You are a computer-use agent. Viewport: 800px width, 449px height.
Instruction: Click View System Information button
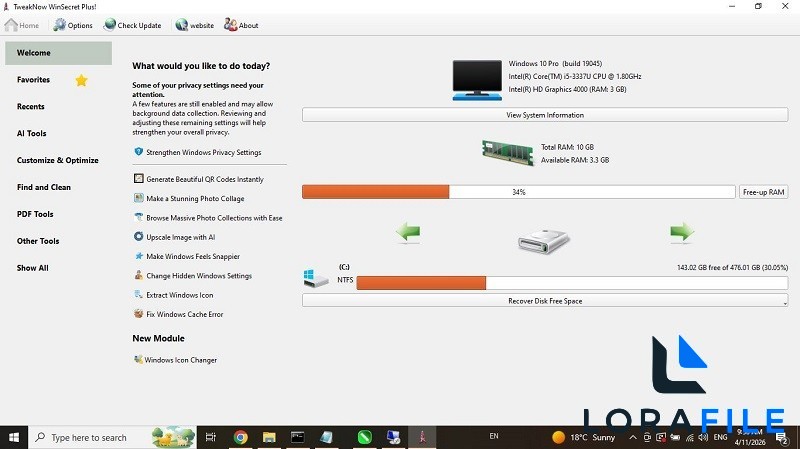point(545,115)
